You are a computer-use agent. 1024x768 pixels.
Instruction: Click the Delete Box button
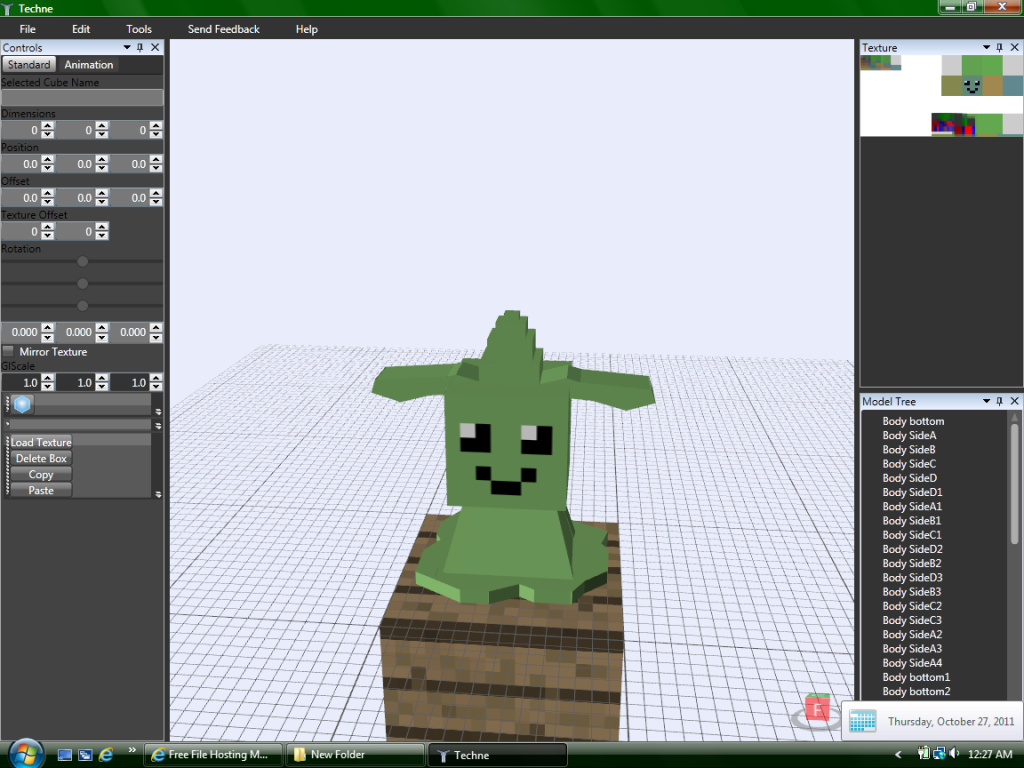click(x=40, y=458)
